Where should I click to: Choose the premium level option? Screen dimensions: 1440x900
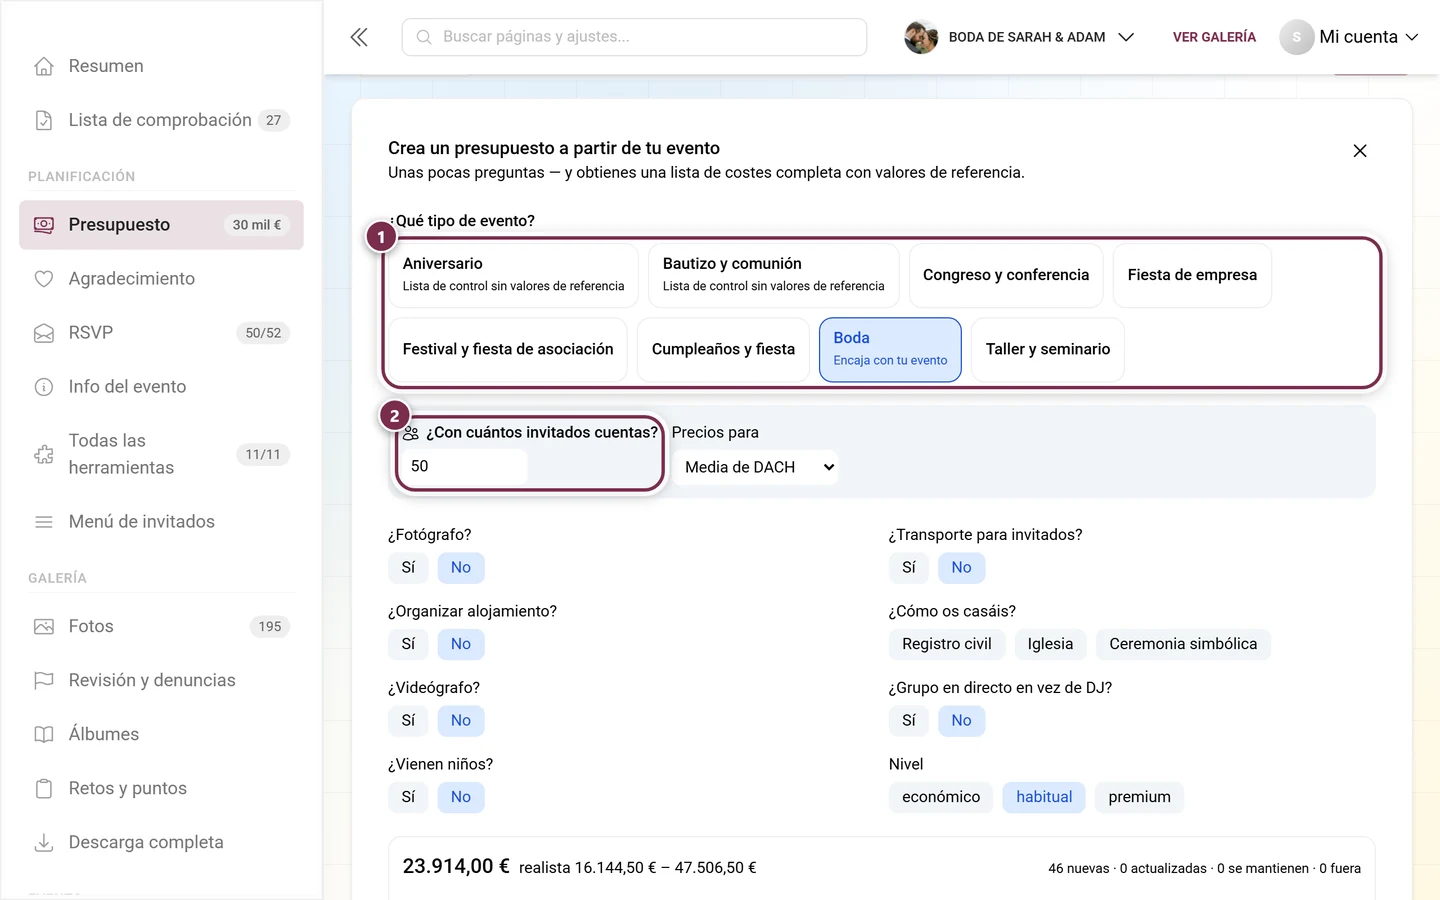(x=1139, y=797)
